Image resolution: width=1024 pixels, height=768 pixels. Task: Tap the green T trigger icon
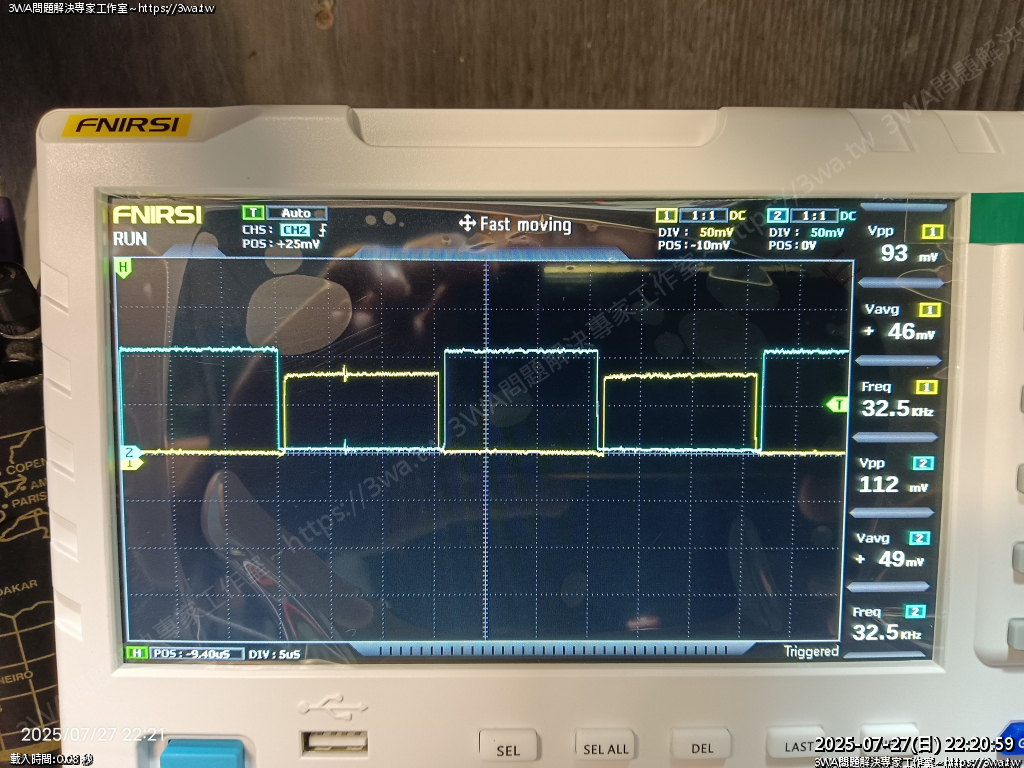(253, 213)
